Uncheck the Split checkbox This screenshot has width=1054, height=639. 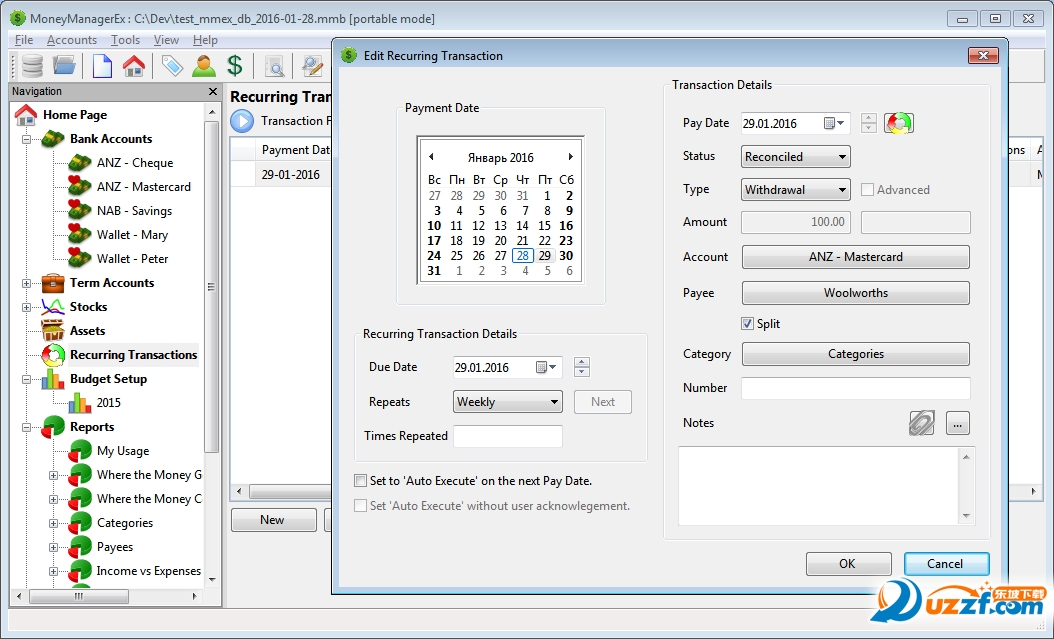747,324
